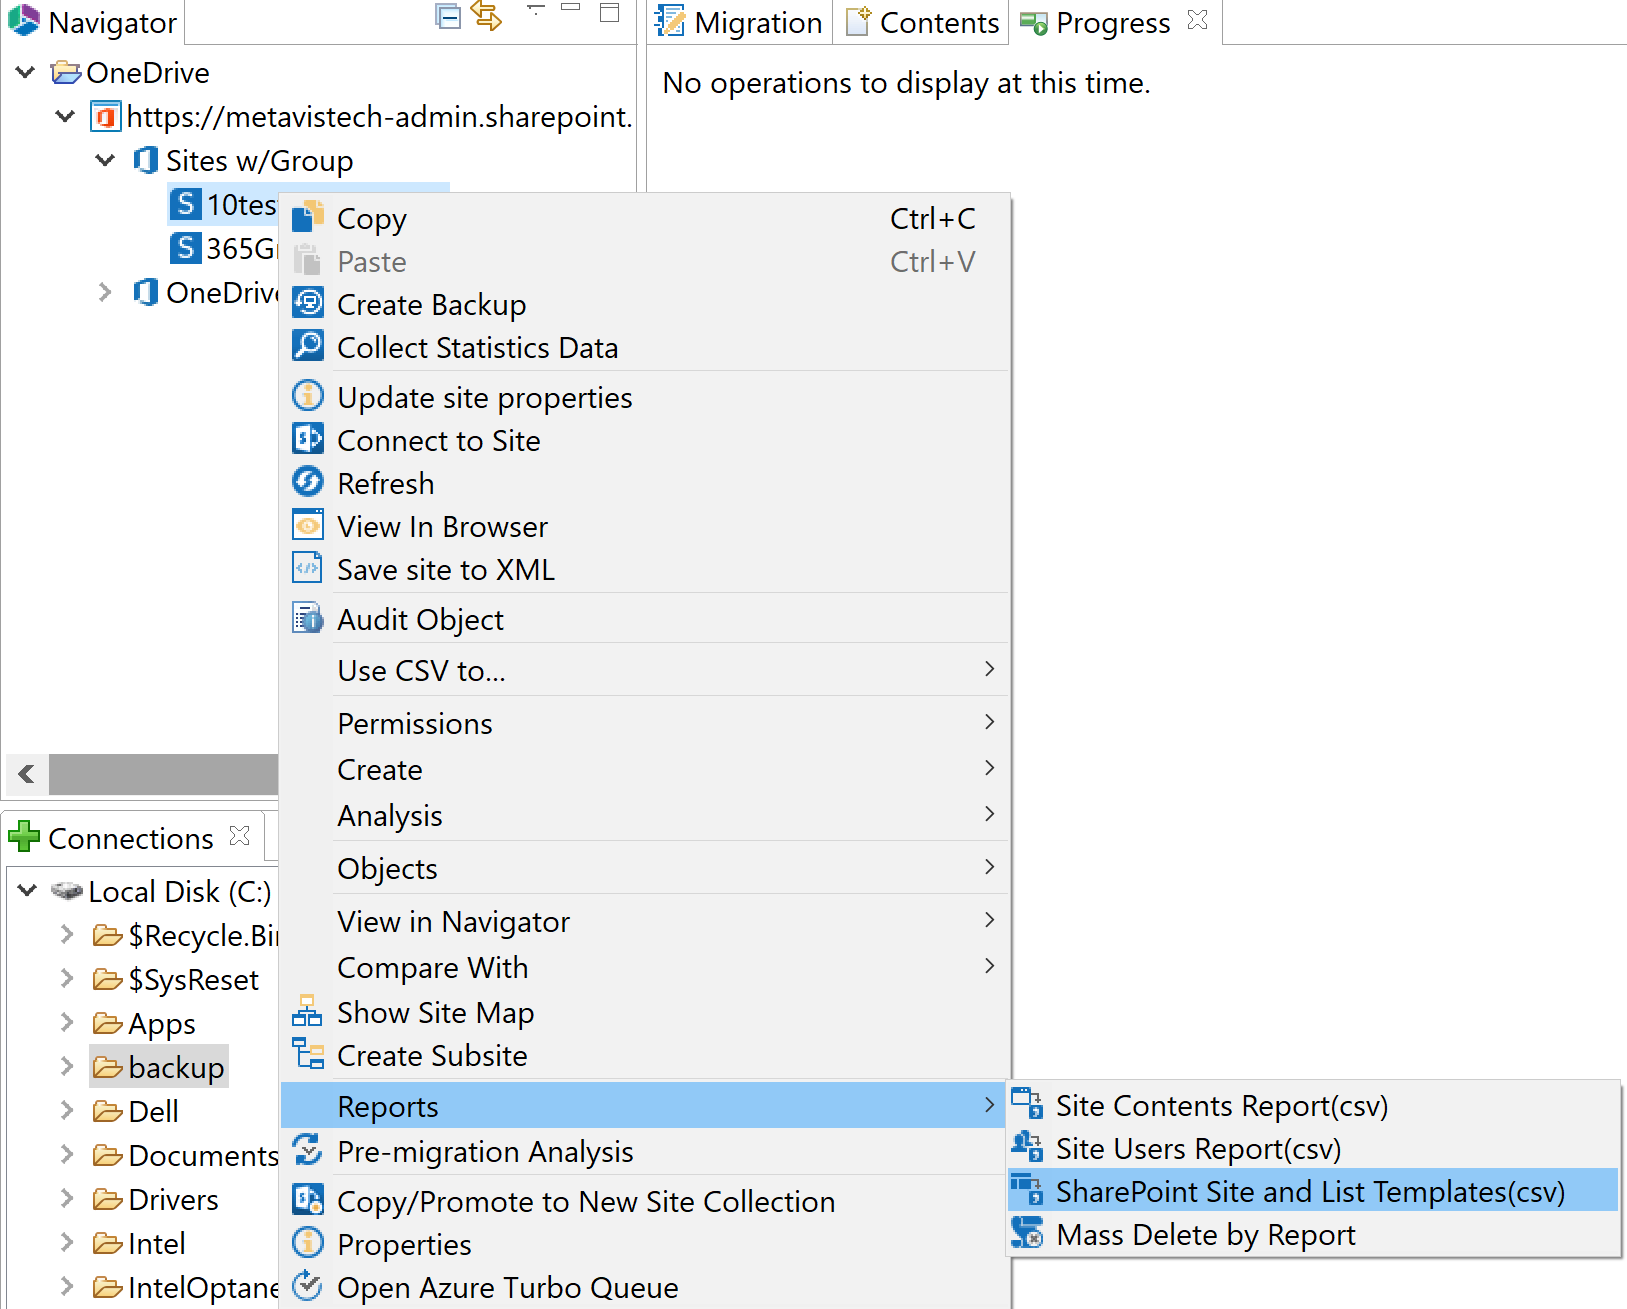Click the View In Browser eye icon

click(308, 525)
